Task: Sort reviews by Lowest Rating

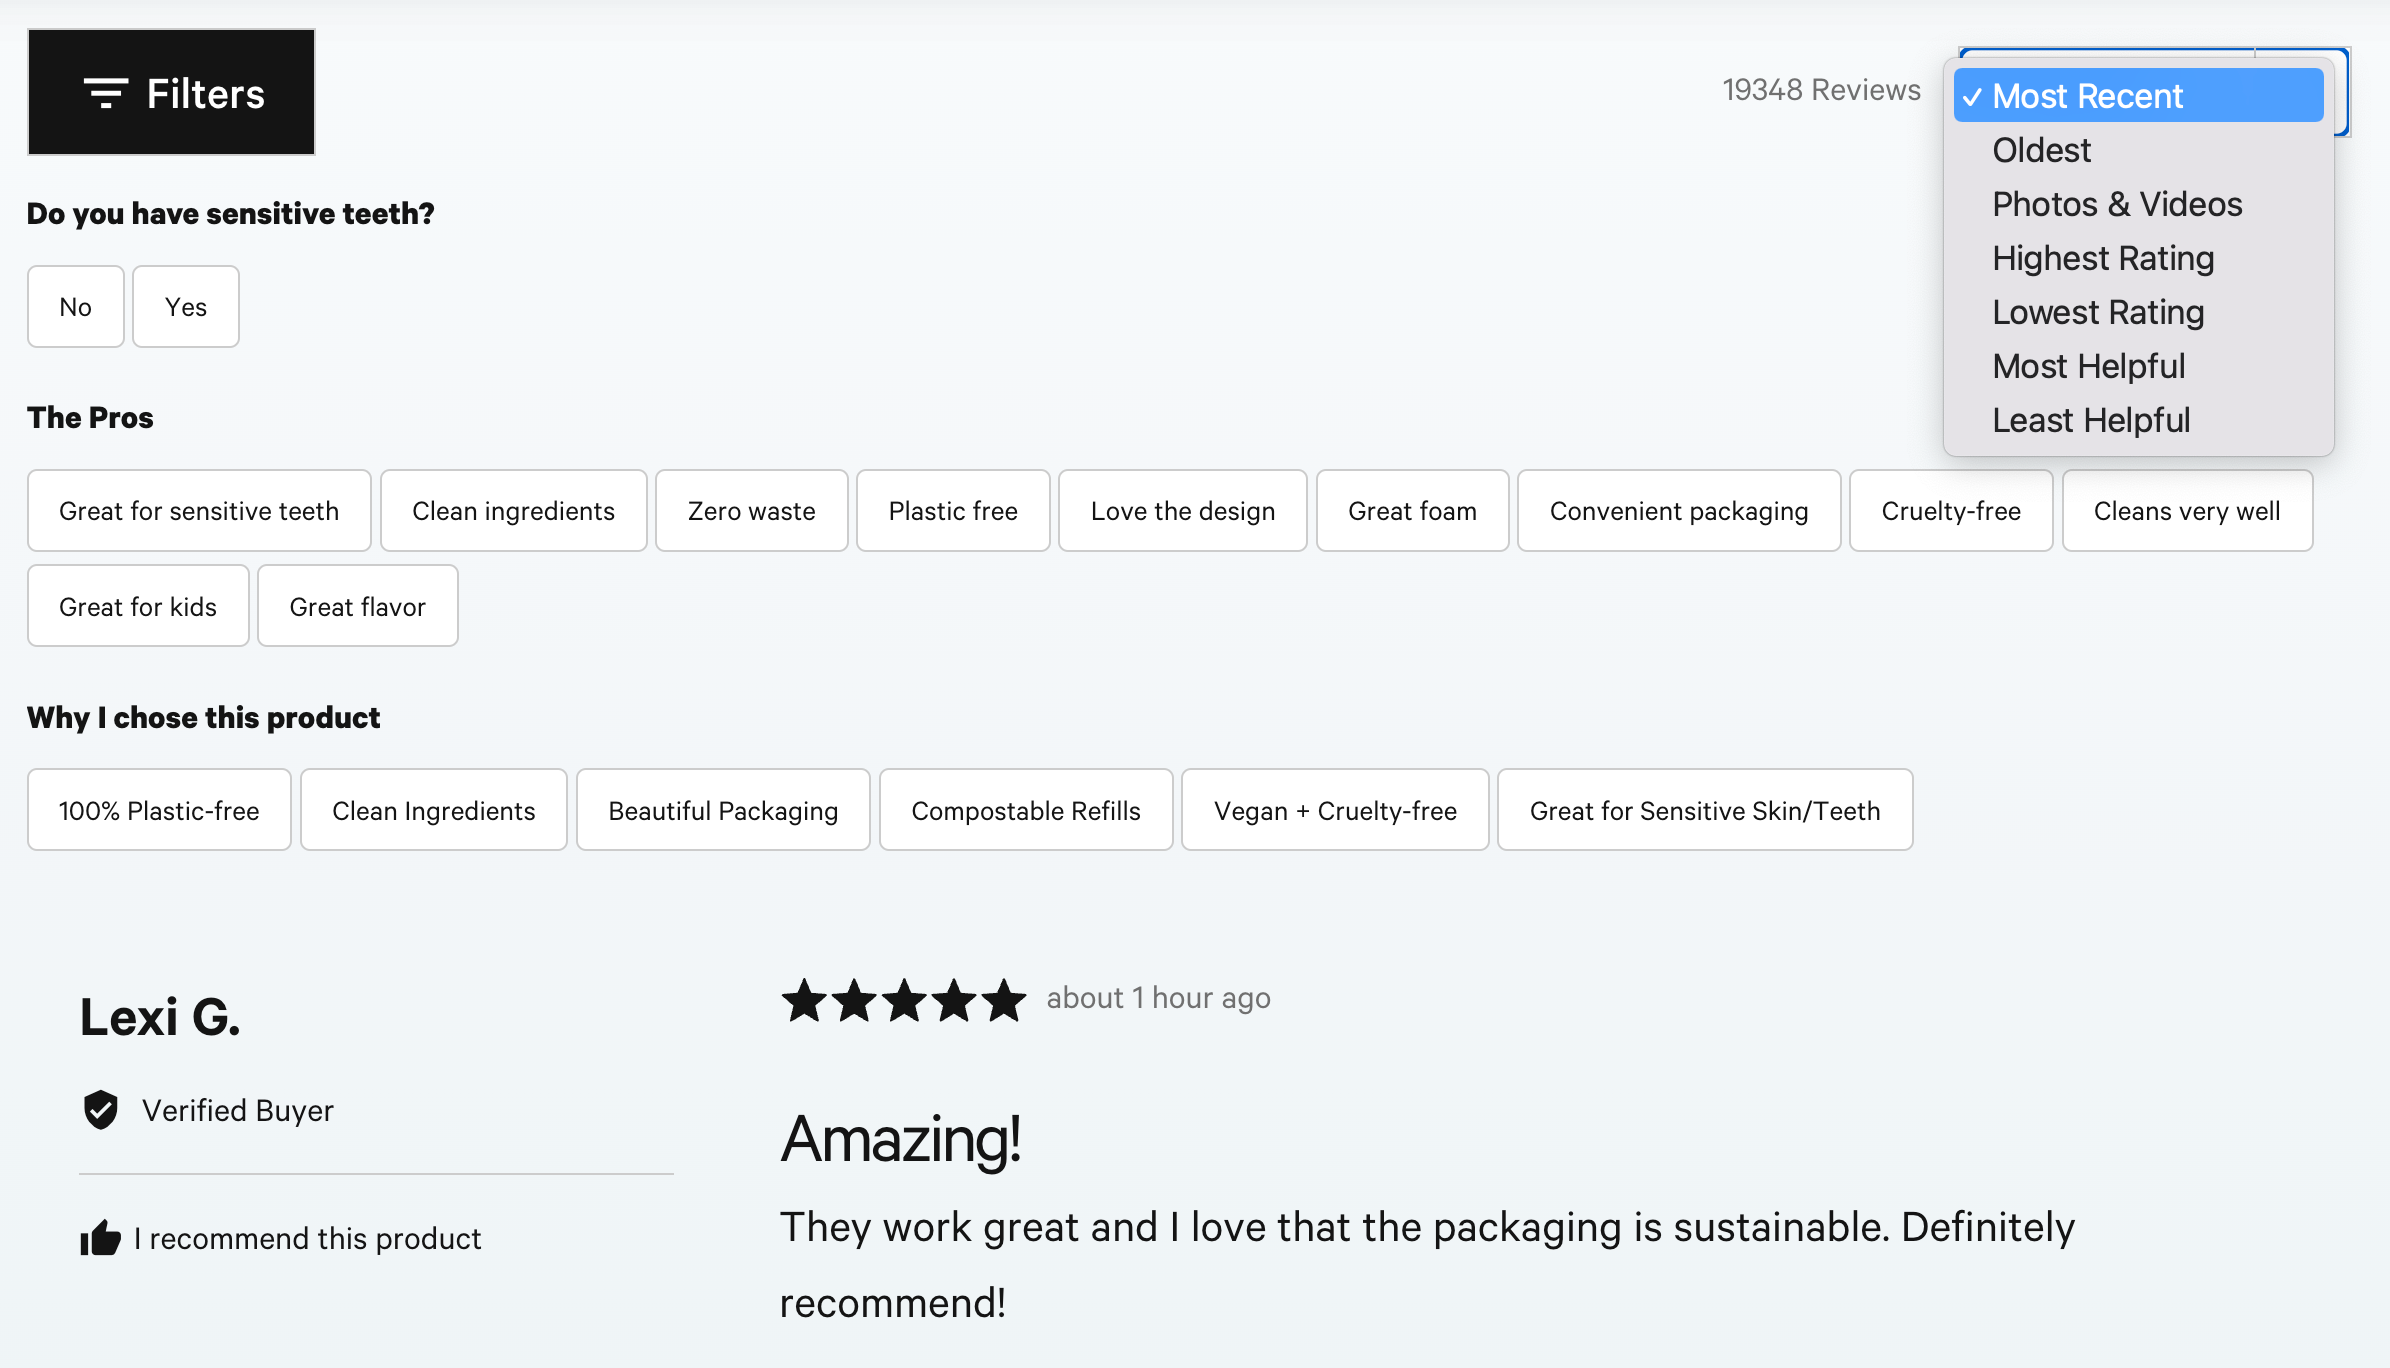Action: 2097,312
